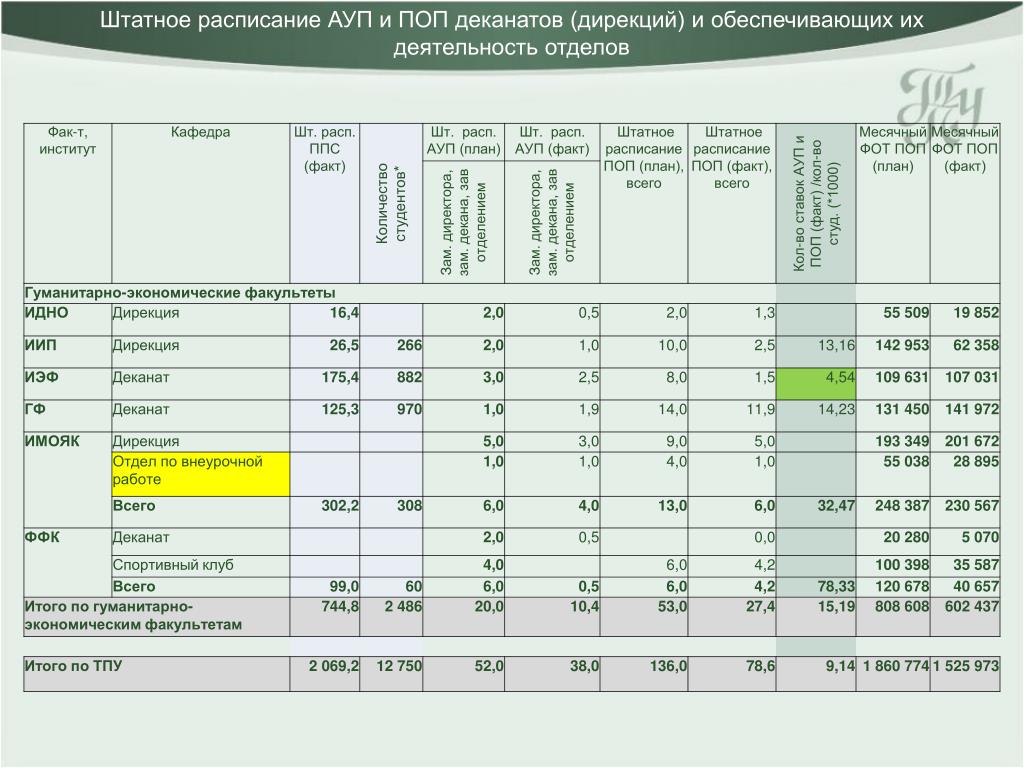The width and height of the screenshot is (1024, 768).
Task: Click the actual payroll value "35 587"
Action: [976, 565]
